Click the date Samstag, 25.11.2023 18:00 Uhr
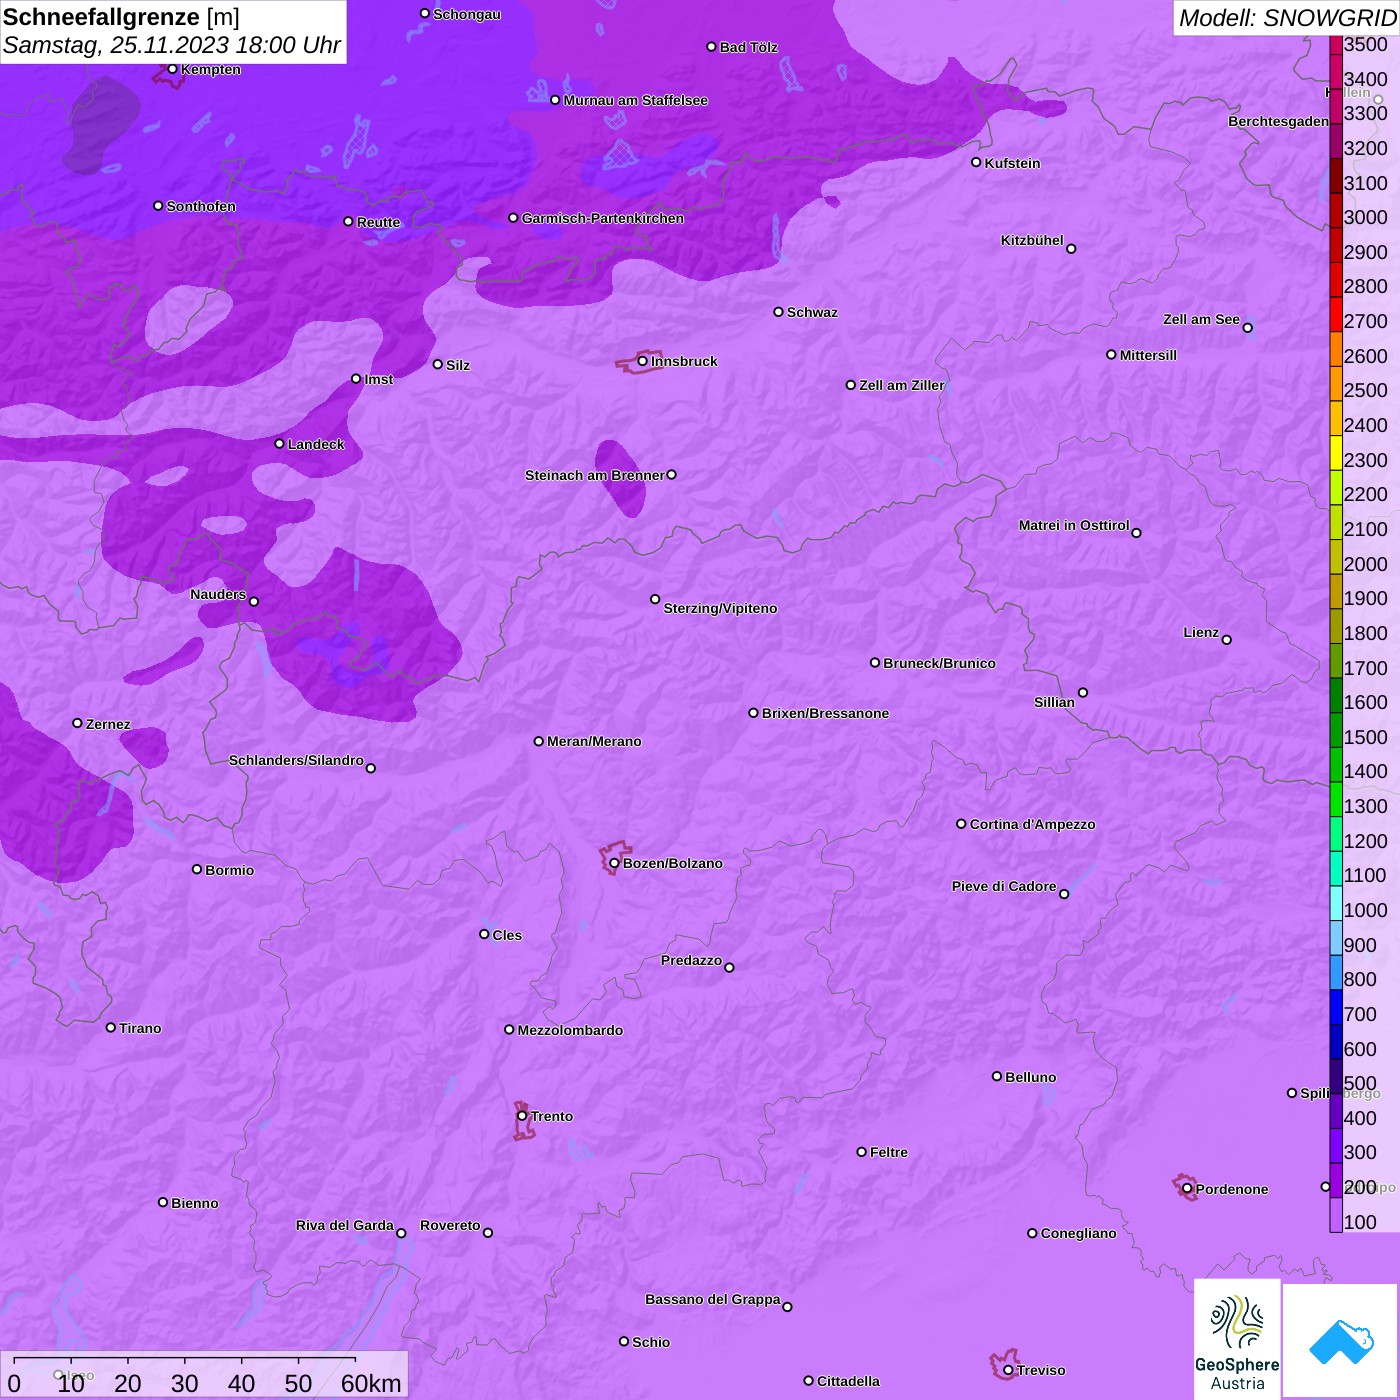The image size is (1400, 1400). 172,46
